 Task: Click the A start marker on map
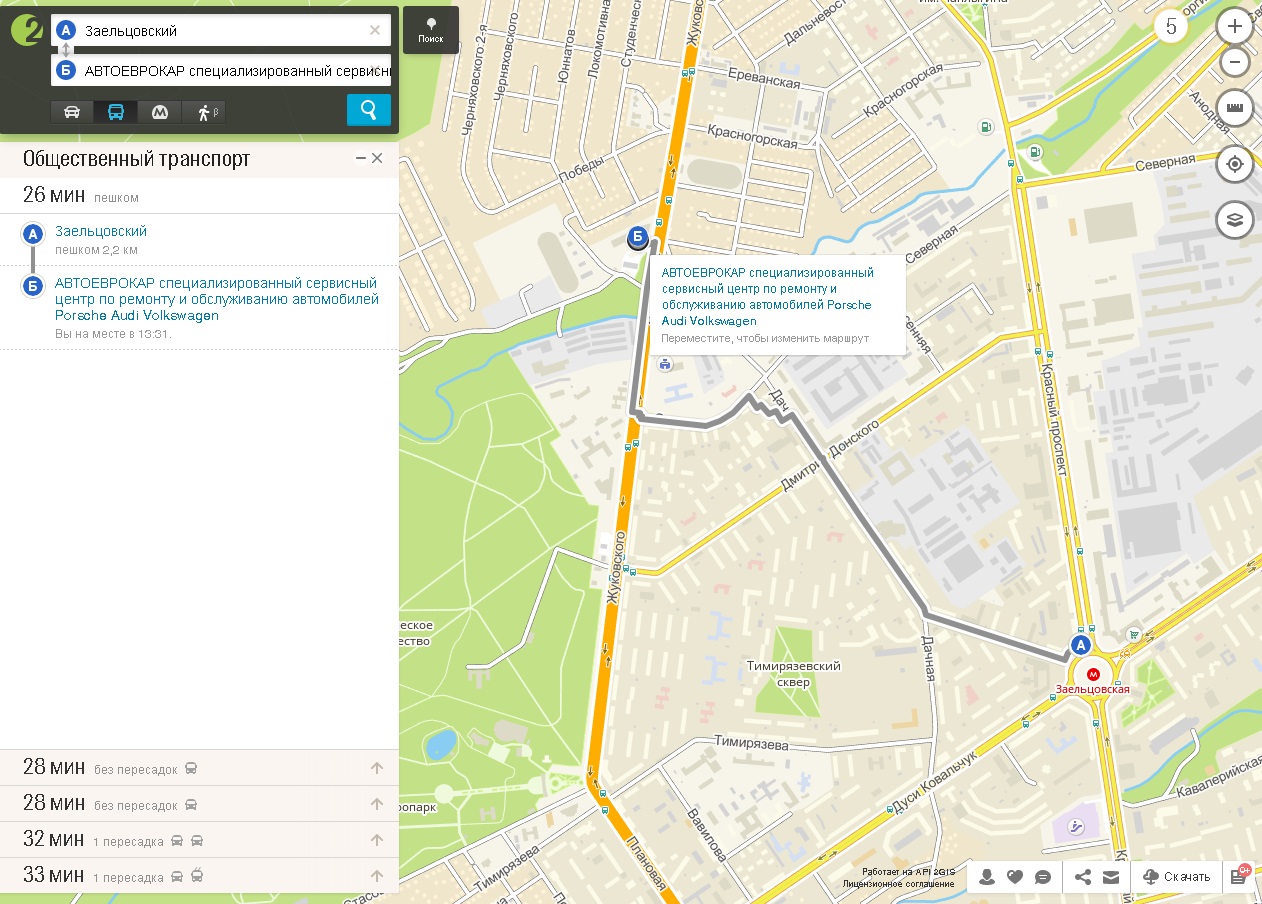click(1080, 645)
